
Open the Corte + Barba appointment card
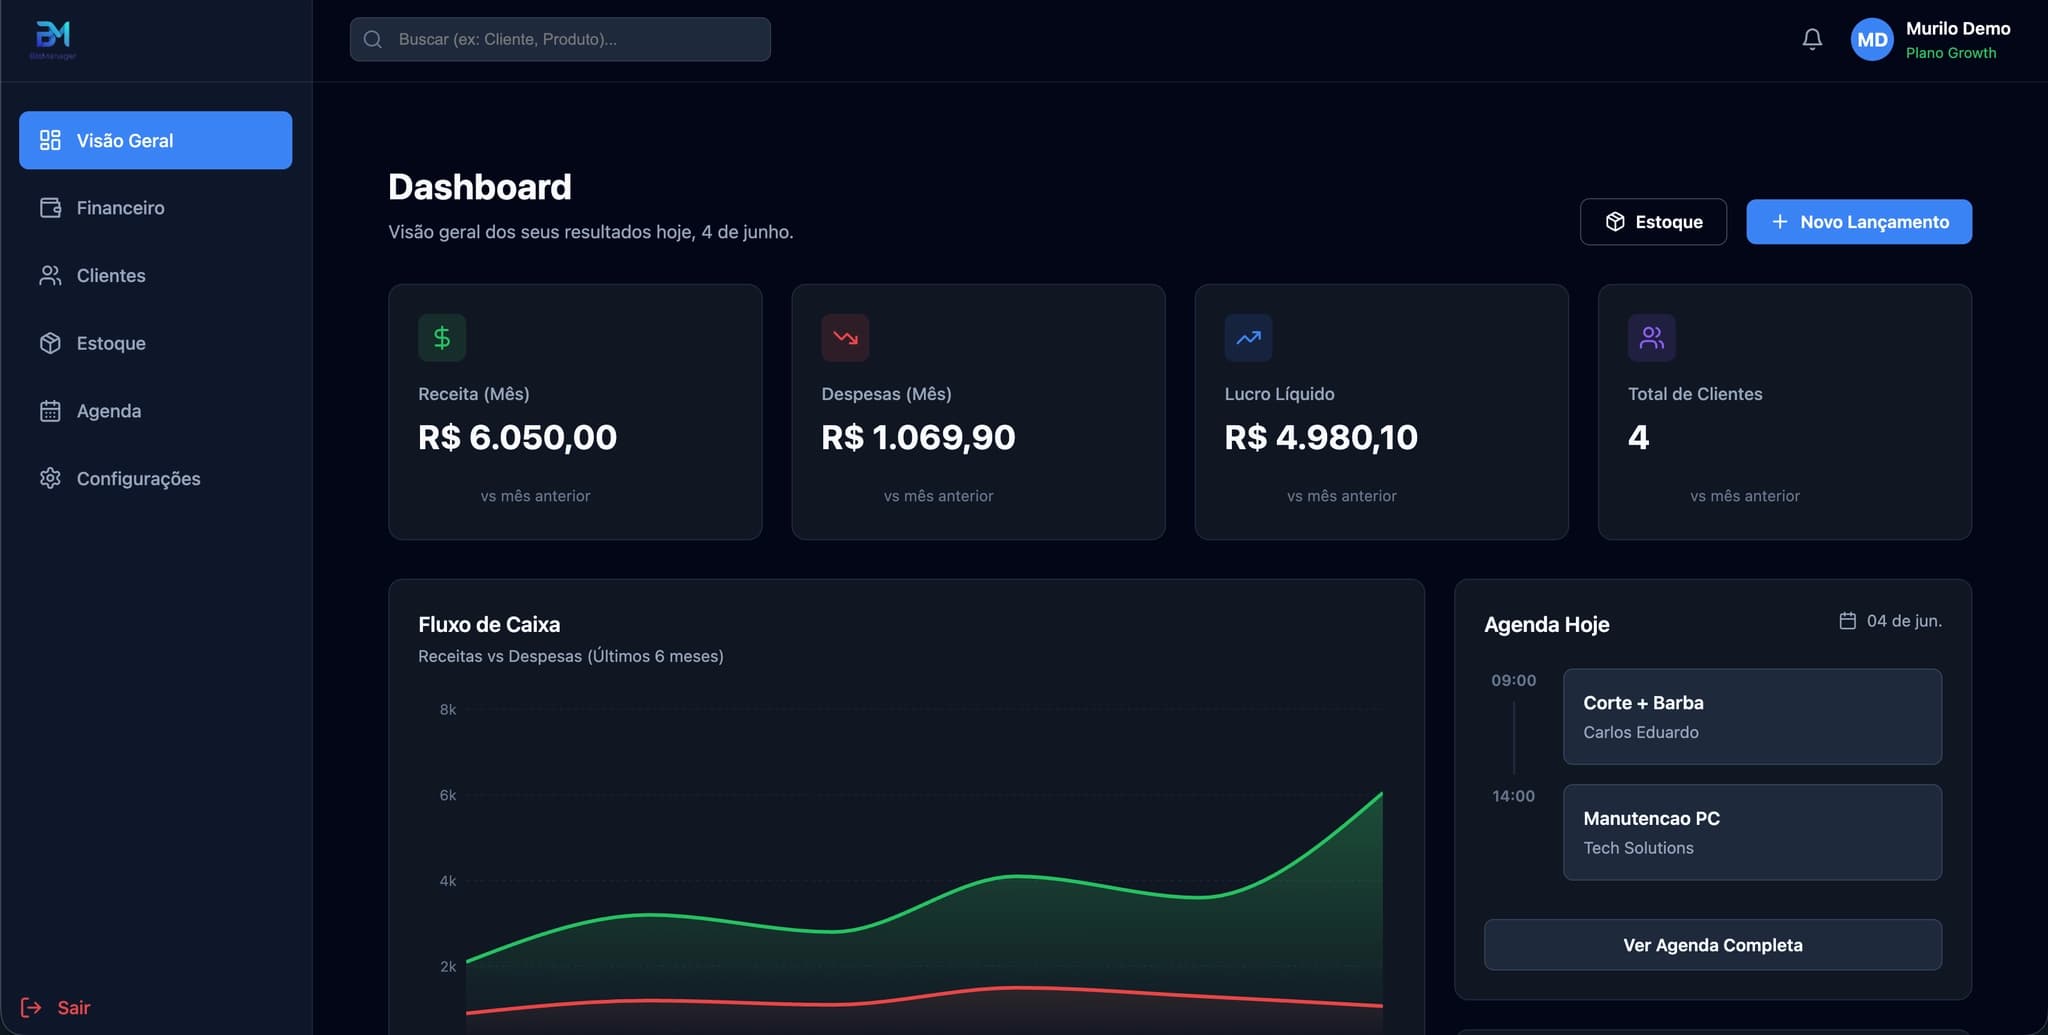(x=1752, y=717)
